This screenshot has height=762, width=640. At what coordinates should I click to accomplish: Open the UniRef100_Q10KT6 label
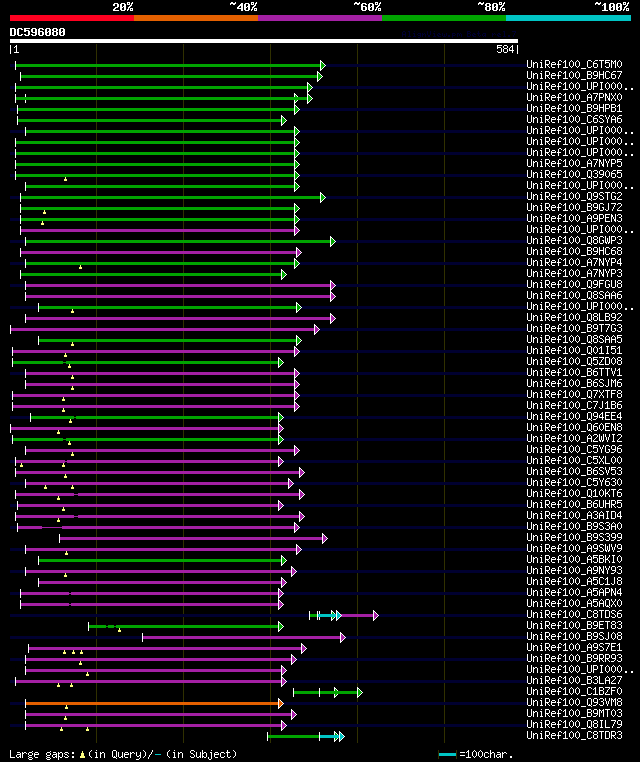(574, 493)
